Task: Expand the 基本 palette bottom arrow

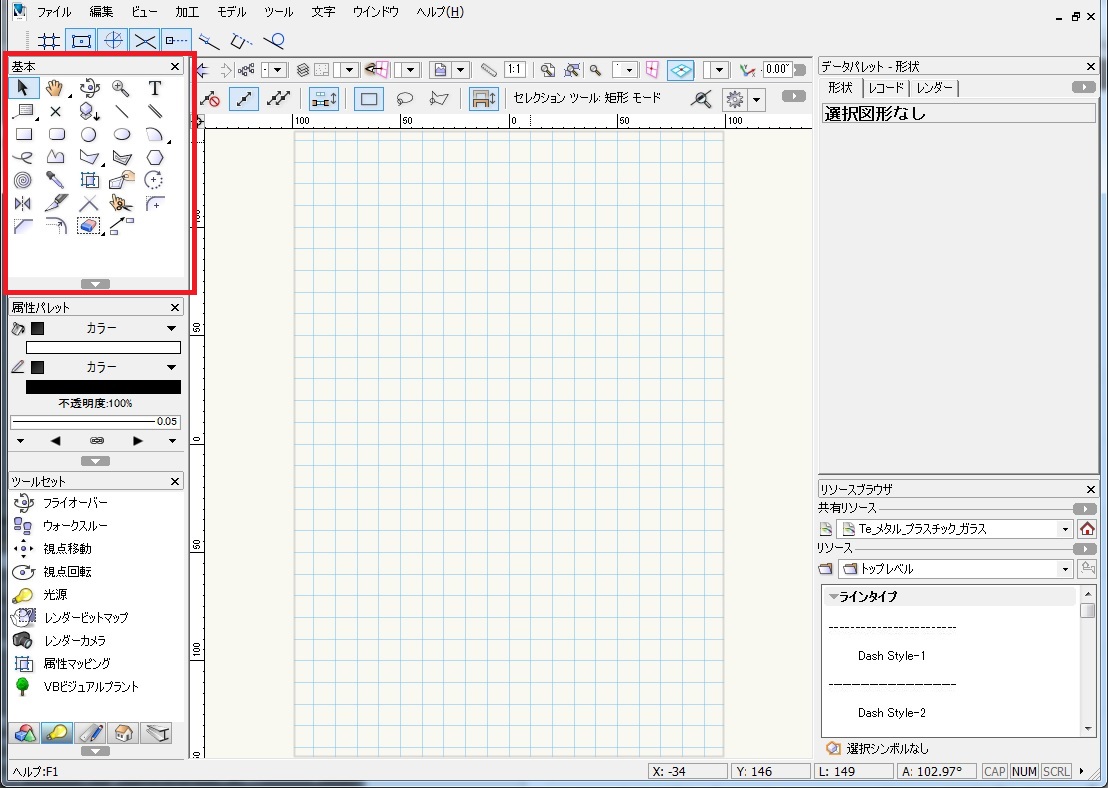Action: click(x=95, y=284)
